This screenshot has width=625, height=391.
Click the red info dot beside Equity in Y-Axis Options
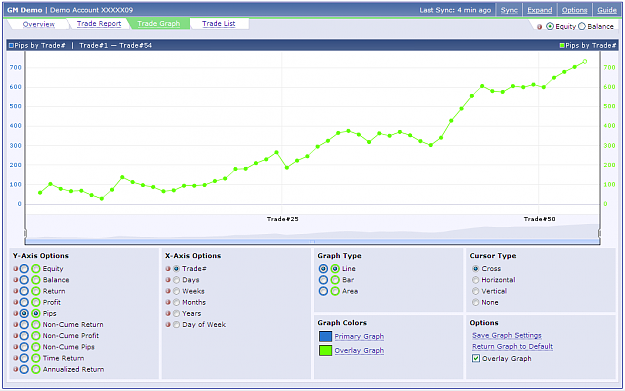point(16,269)
